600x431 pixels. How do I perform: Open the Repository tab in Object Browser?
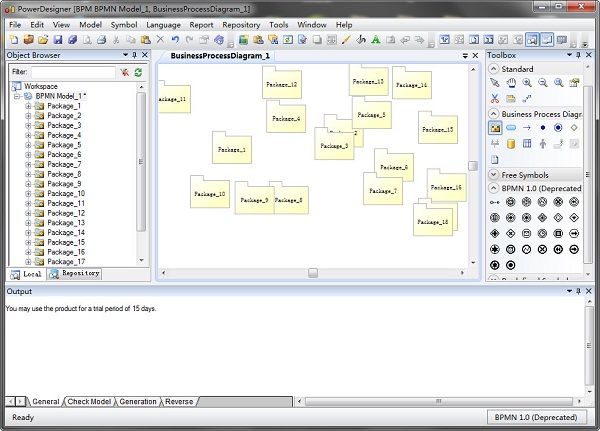click(75, 273)
